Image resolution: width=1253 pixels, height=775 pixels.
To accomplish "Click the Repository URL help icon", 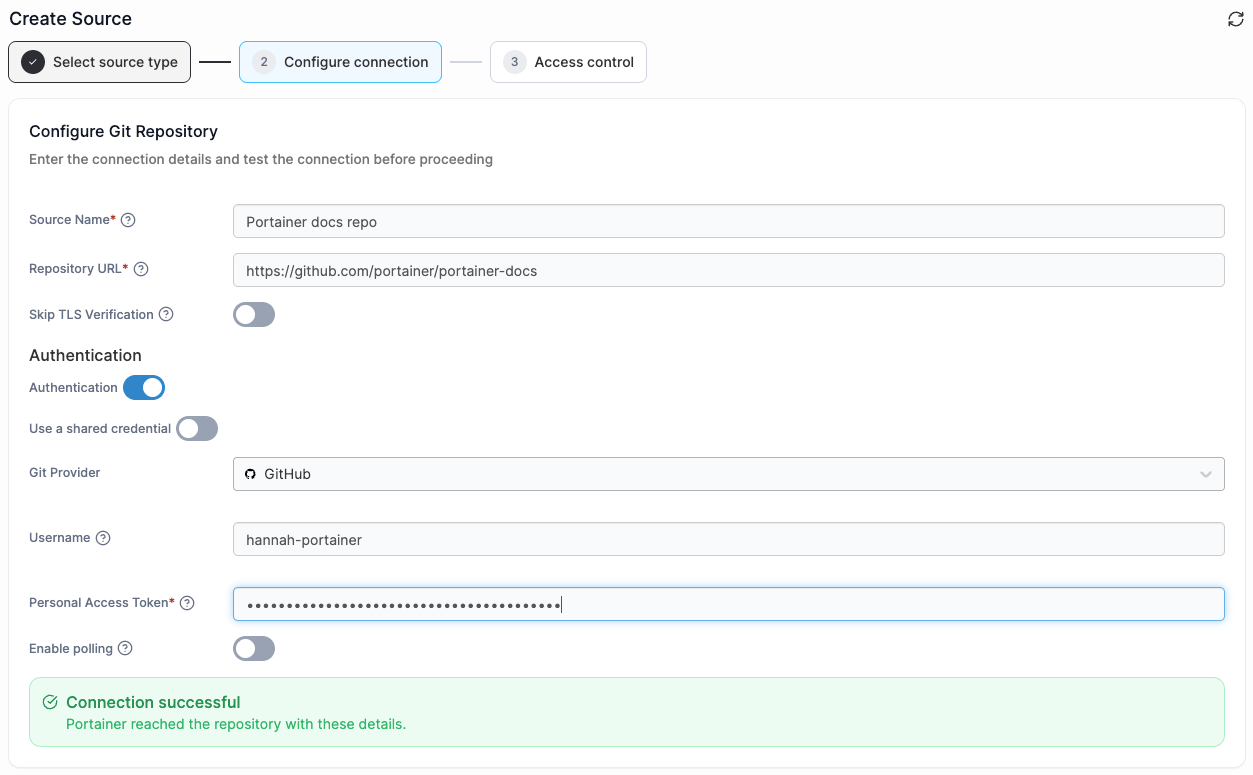I will pos(141,269).
